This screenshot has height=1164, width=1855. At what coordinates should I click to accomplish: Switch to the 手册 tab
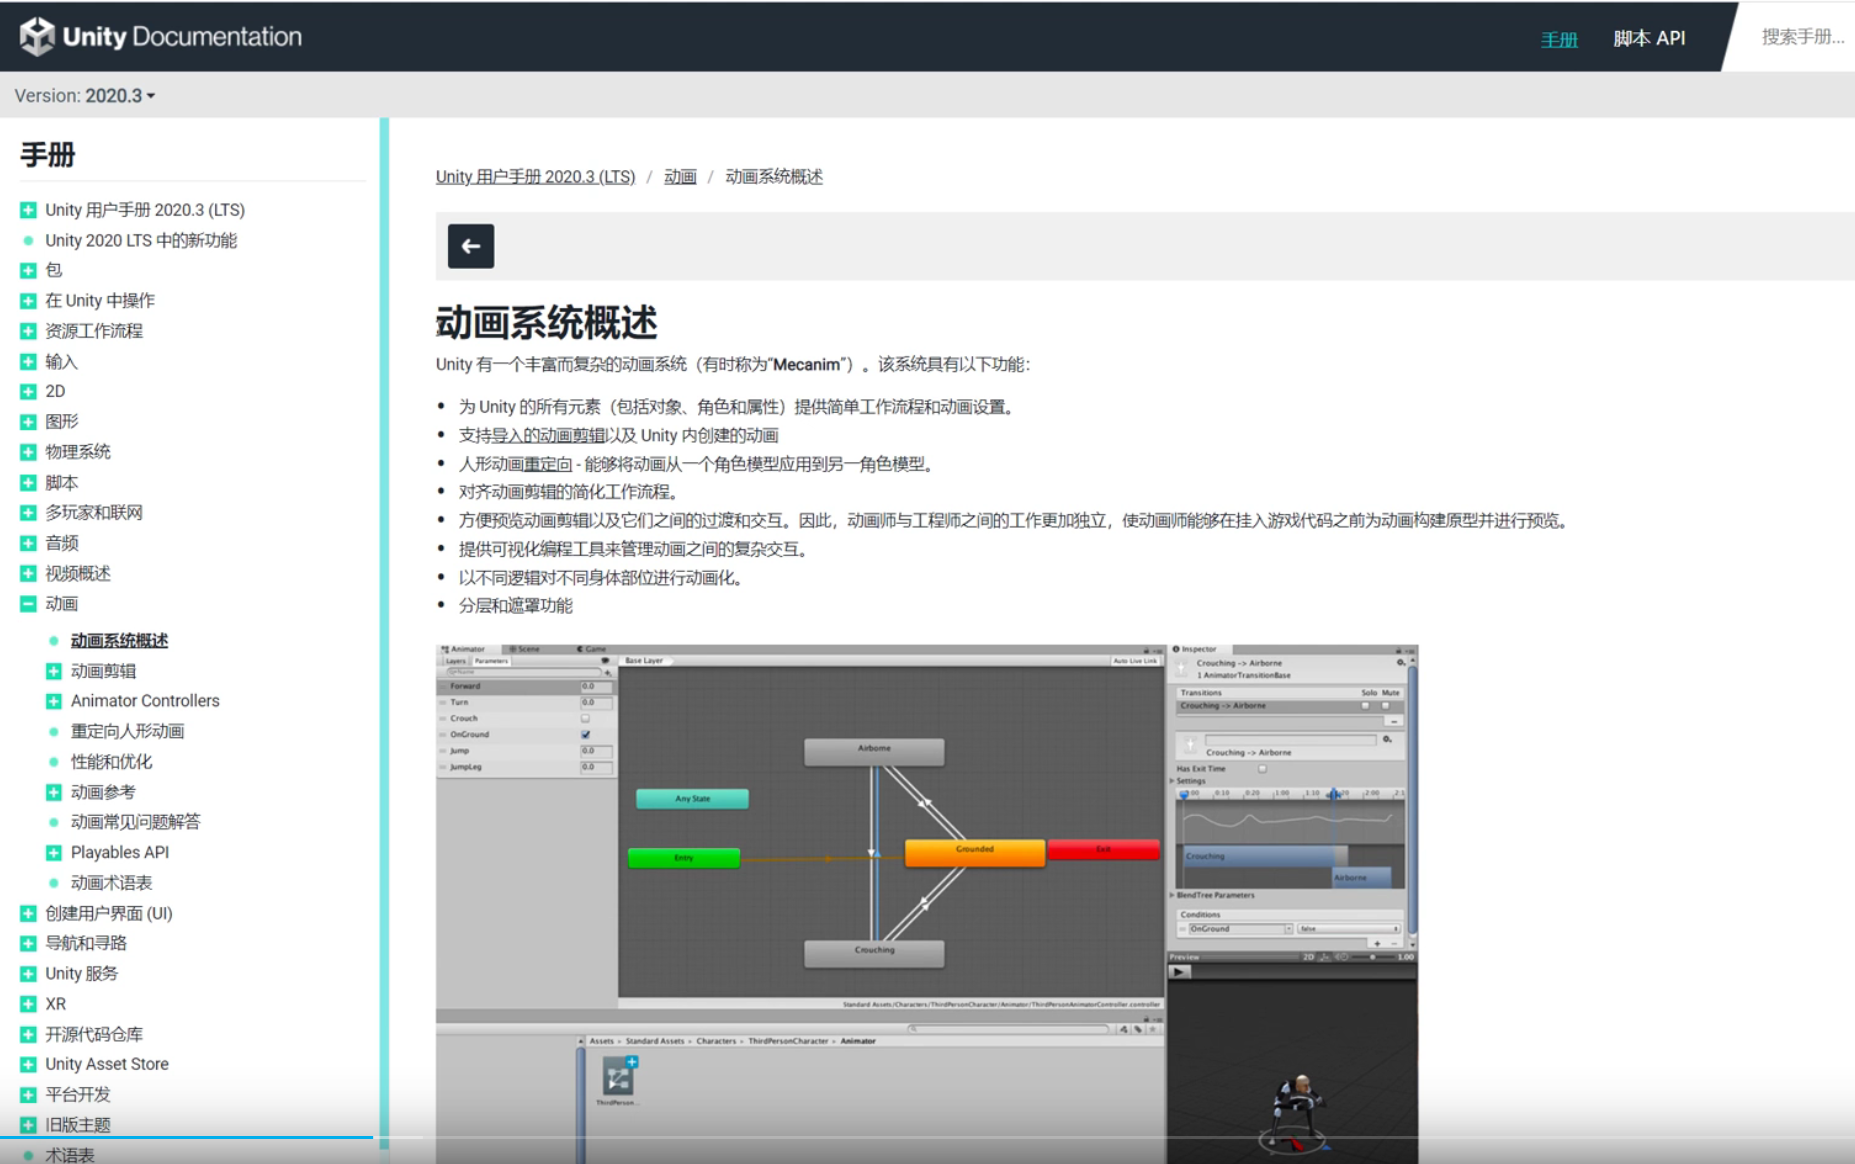[x=1559, y=39]
